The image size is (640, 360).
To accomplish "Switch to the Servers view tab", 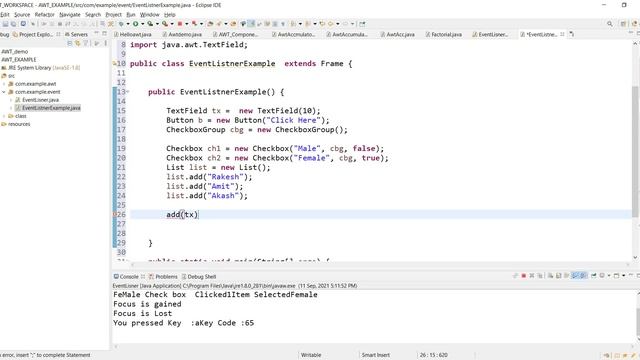I will (76, 34).
